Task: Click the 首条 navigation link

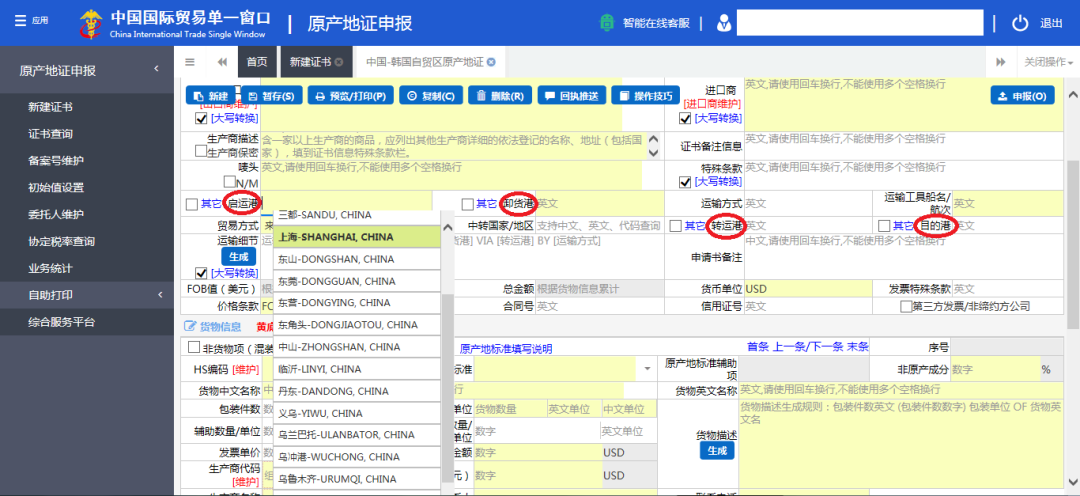Action: [x=758, y=347]
